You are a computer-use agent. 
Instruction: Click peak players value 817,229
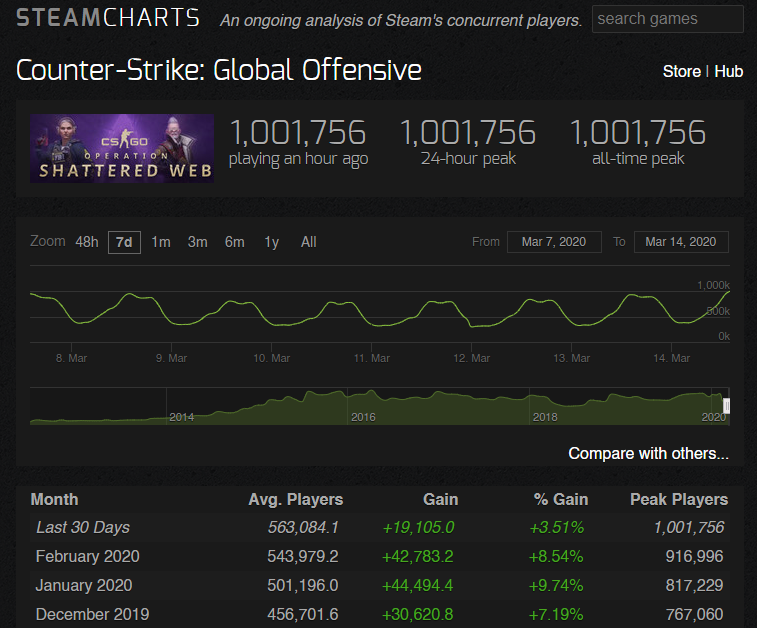pyautogui.click(x=694, y=586)
